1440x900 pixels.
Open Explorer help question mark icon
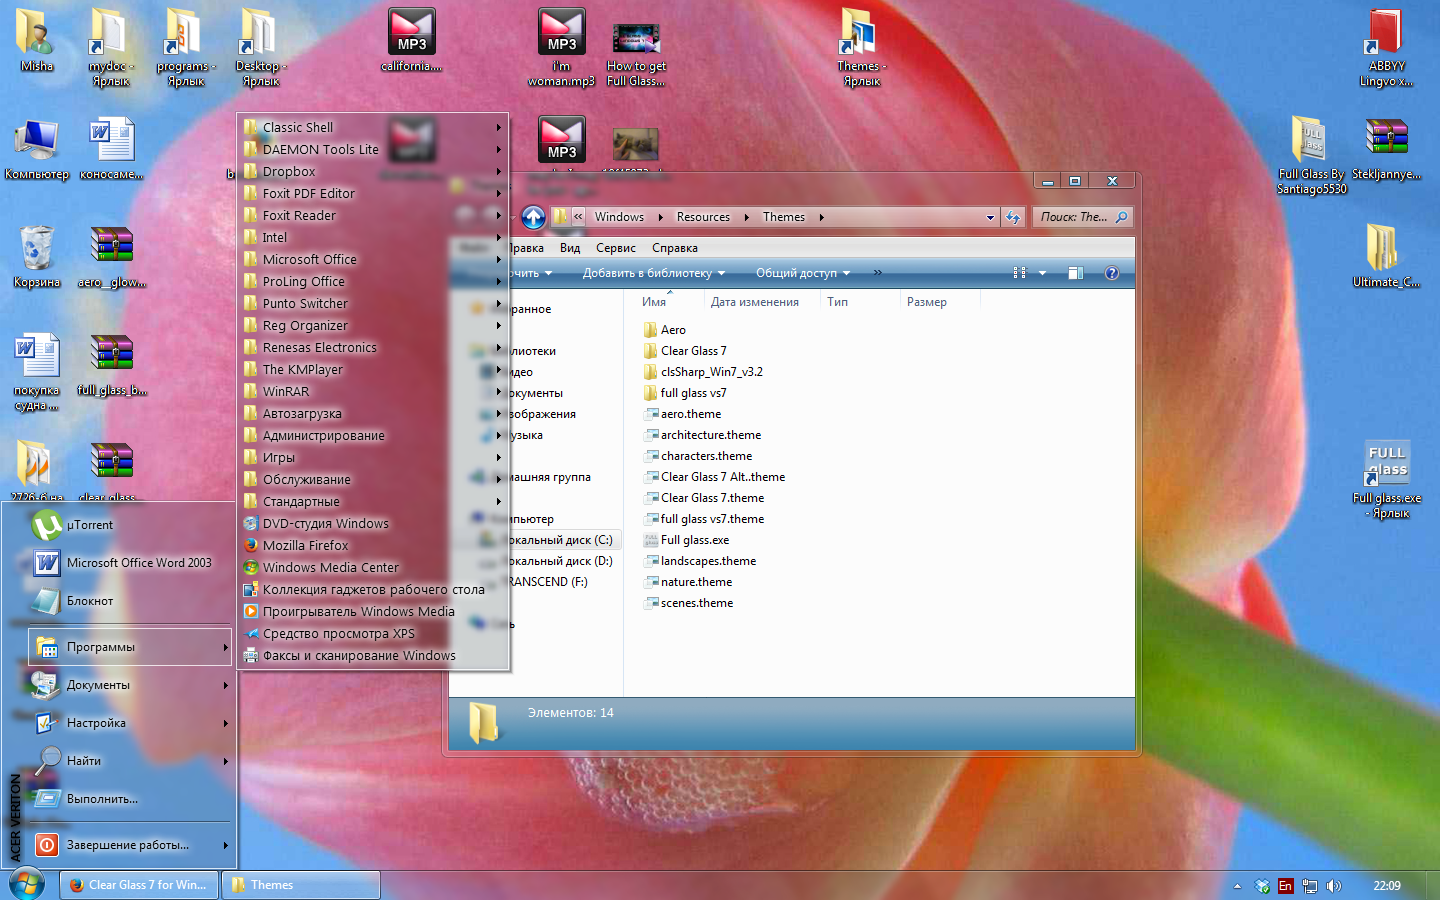1111,273
